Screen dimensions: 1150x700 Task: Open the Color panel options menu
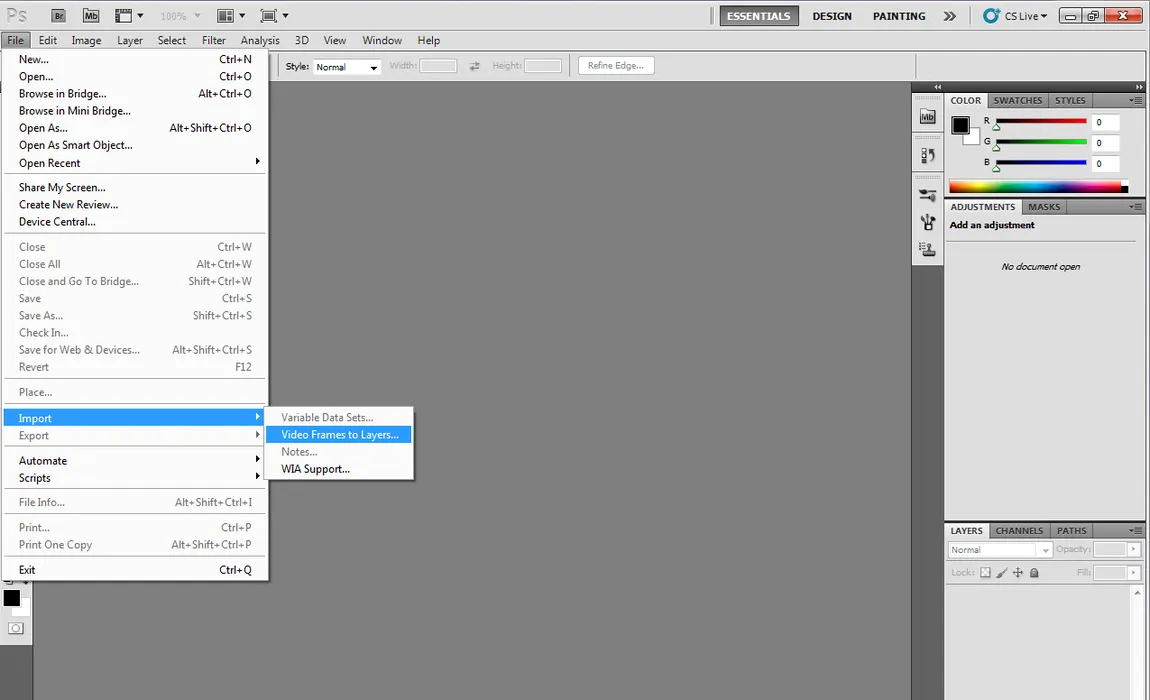[1135, 101]
